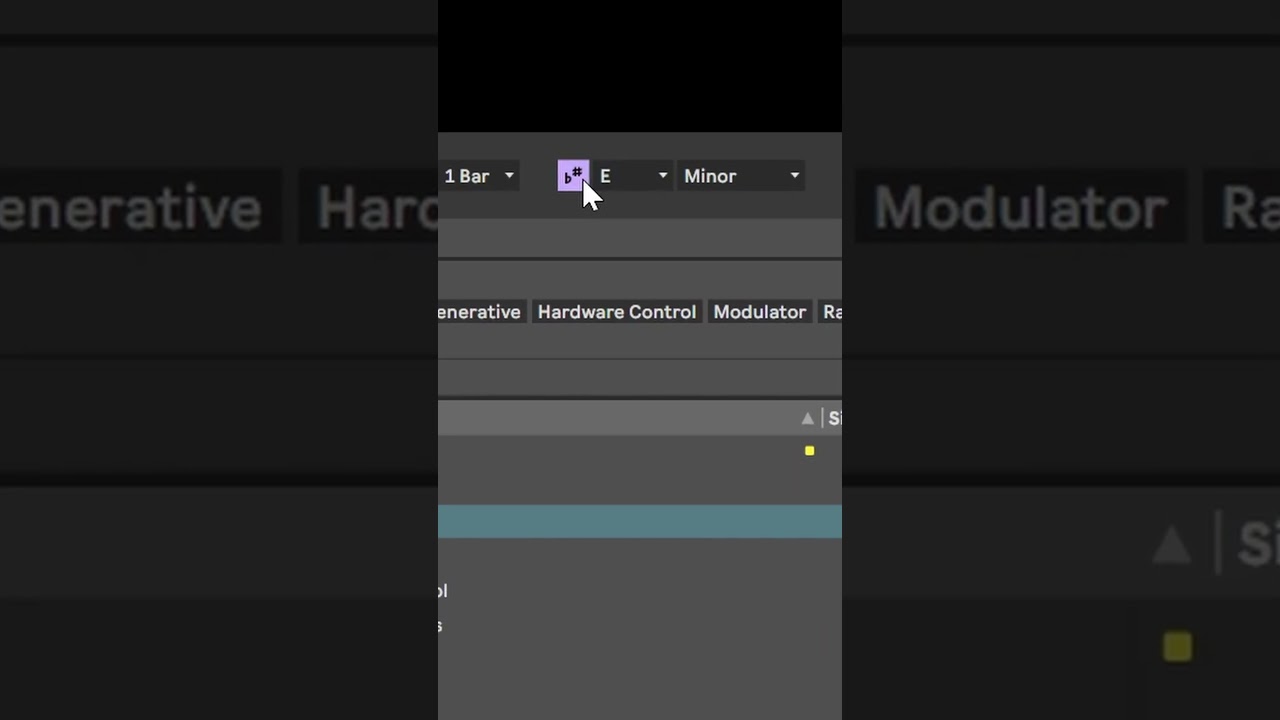The height and width of the screenshot is (720, 1280).
Task: Select the list row ending in "ol"
Action: (x=640, y=591)
